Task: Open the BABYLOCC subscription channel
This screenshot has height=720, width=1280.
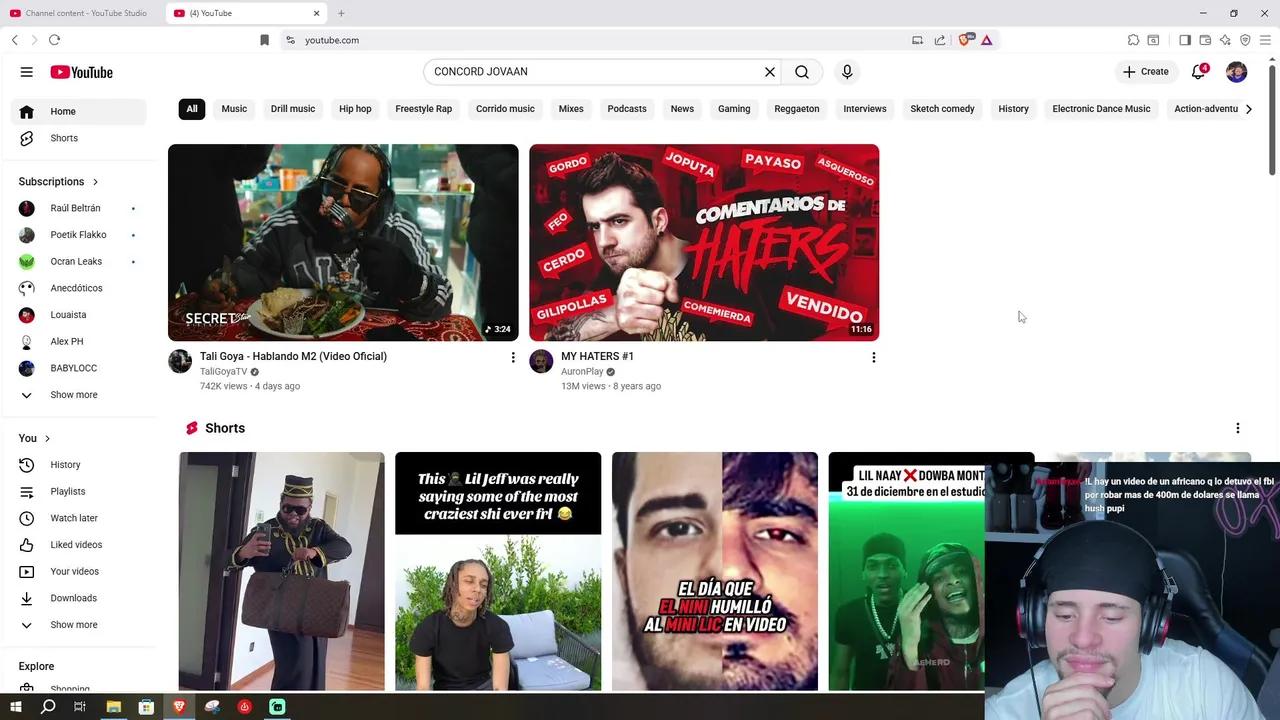Action: tap(78, 368)
